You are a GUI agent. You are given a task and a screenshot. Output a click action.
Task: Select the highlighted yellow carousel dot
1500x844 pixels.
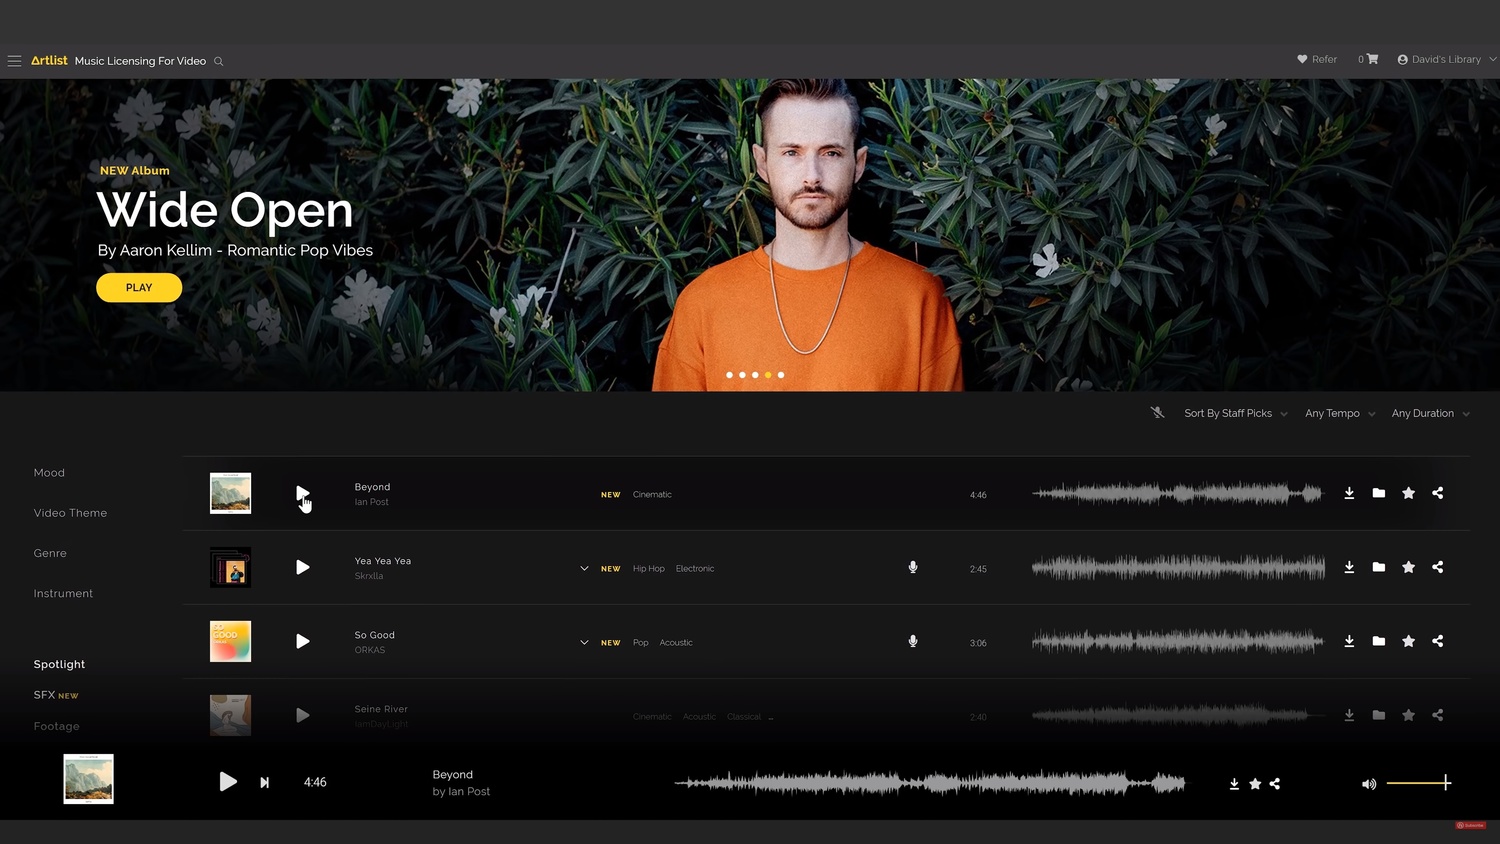pyautogui.click(x=768, y=375)
